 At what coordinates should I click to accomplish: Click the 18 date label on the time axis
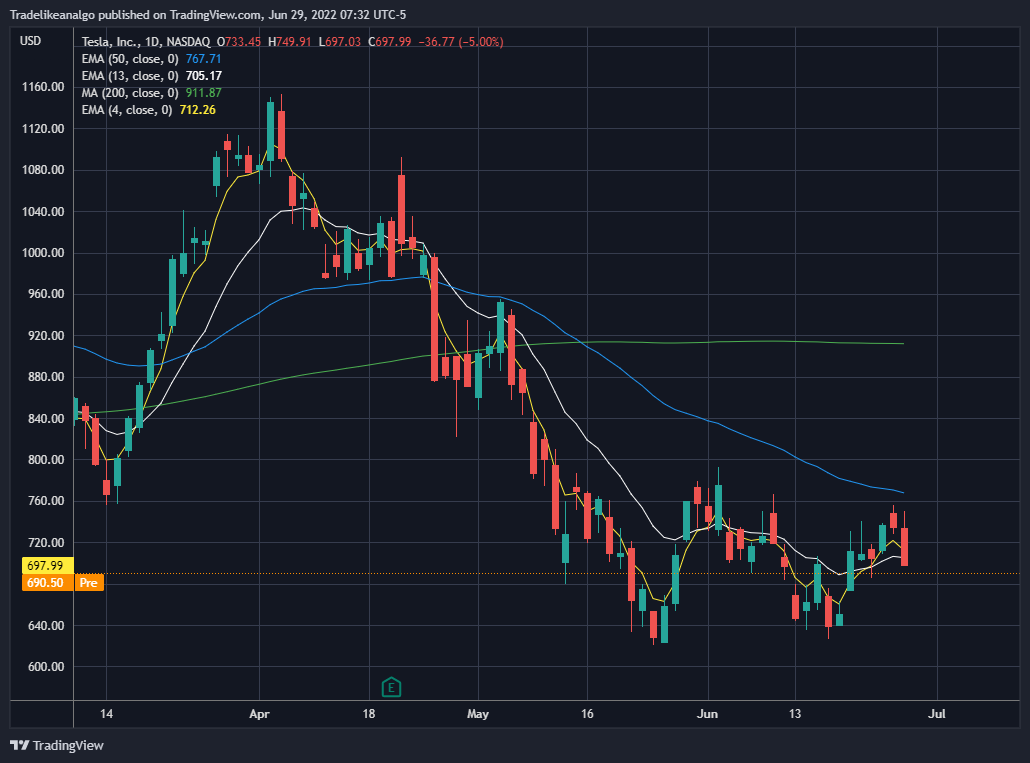pyautogui.click(x=369, y=714)
